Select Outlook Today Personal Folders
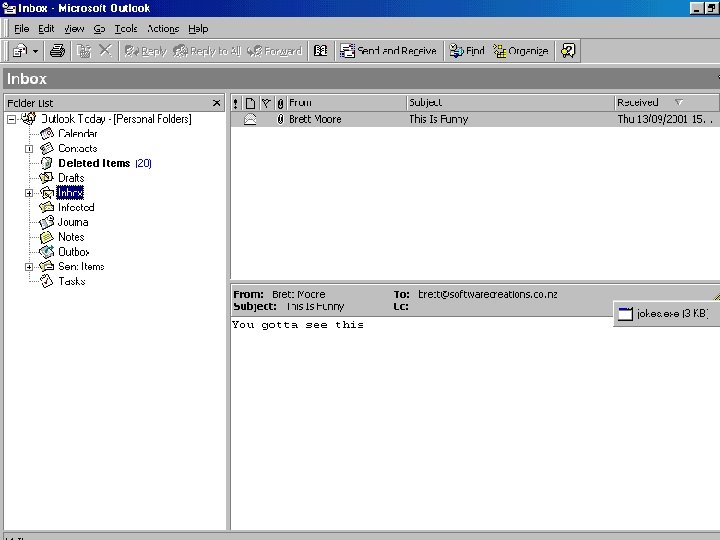Viewport: 720px width, 540px height. tap(116, 119)
